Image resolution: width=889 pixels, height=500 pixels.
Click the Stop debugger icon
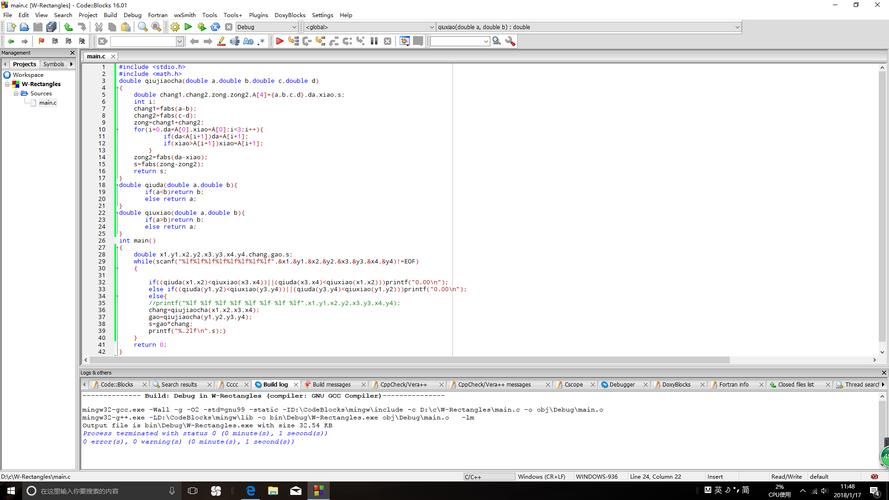[388, 41]
